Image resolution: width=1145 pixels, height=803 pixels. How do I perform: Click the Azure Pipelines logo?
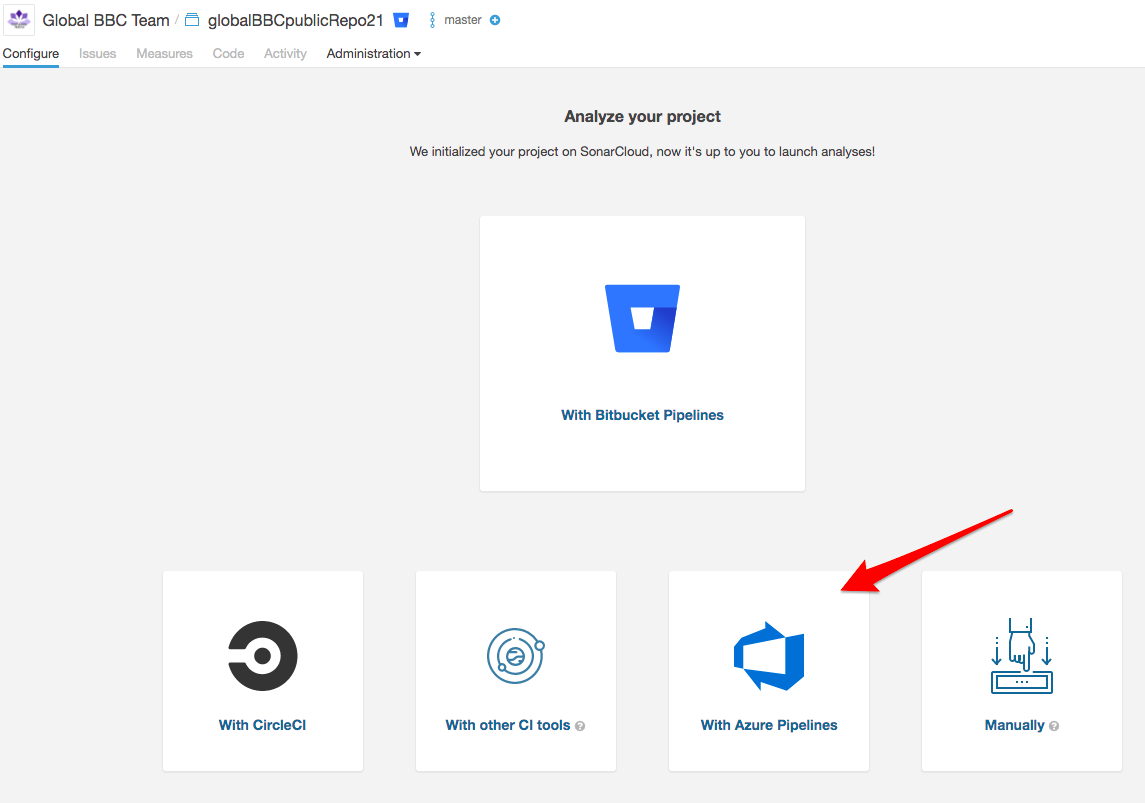click(768, 656)
